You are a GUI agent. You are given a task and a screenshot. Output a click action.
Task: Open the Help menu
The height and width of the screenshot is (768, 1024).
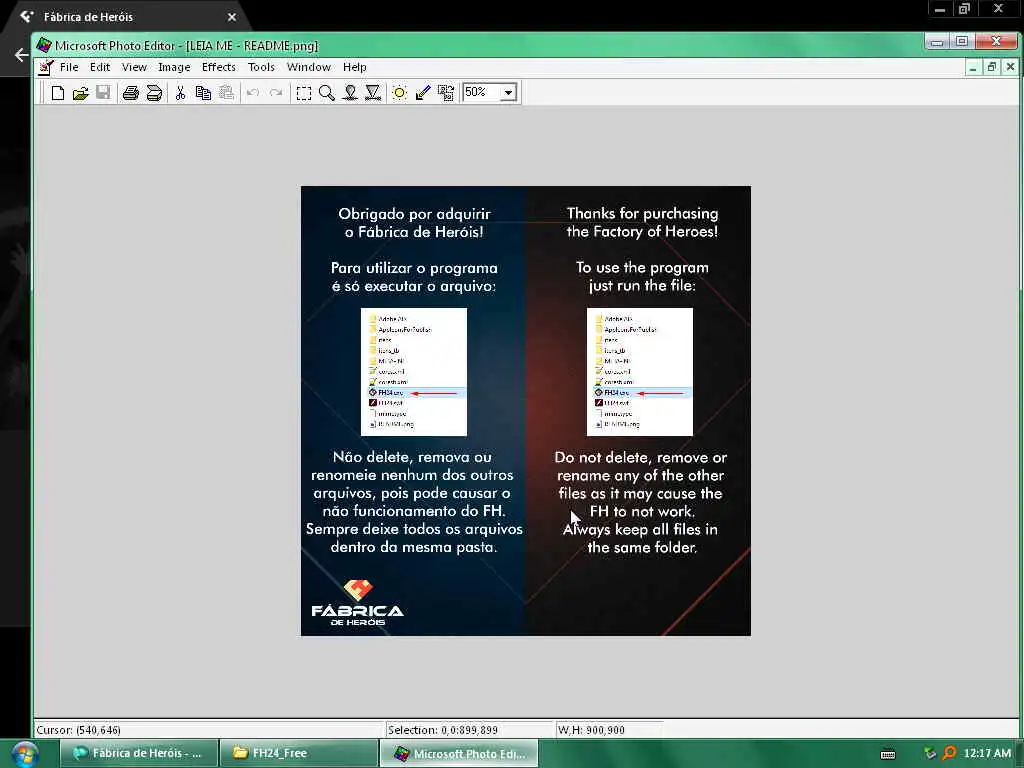click(355, 67)
